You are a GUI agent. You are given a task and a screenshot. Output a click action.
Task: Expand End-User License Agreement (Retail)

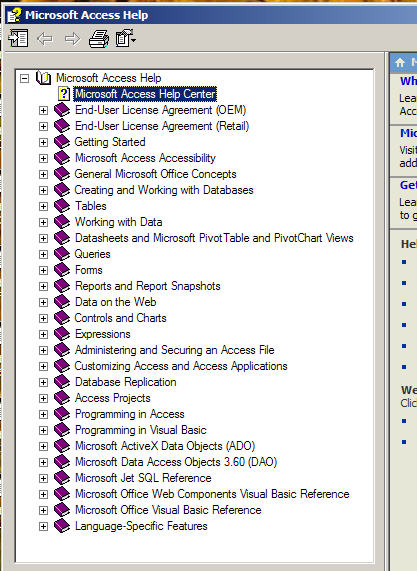tap(43, 126)
